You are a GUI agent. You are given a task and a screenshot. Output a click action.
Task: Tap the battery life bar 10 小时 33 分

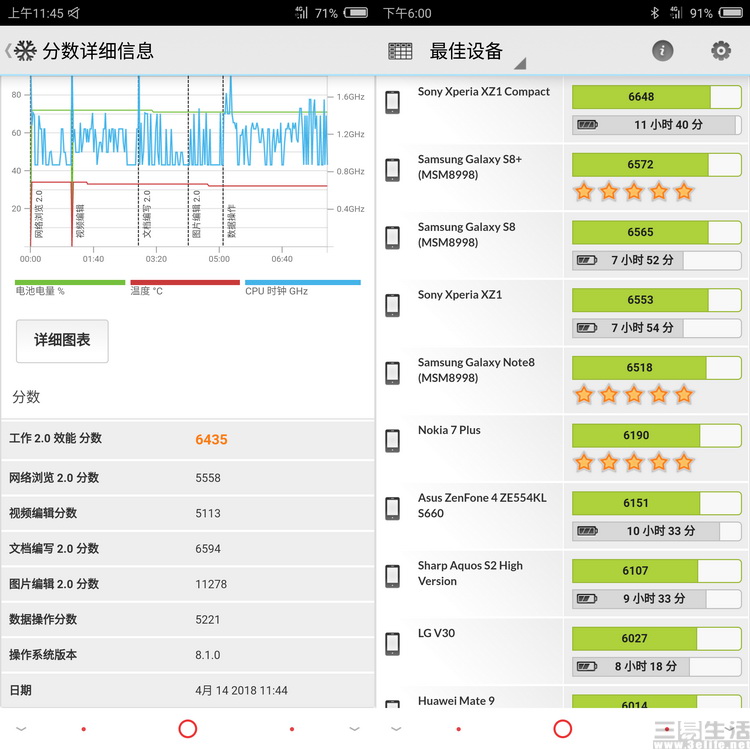(x=657, y=531)
